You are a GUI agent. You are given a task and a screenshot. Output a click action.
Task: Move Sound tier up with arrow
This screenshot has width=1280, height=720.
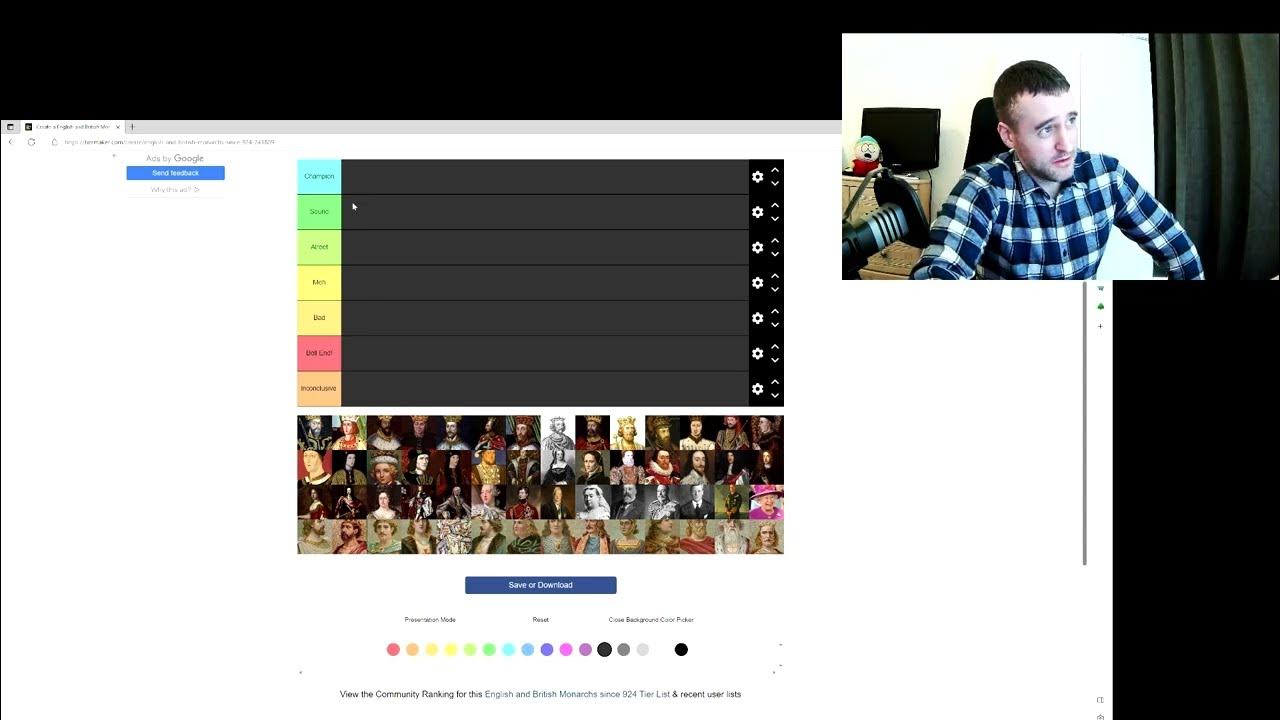(775, 205)
